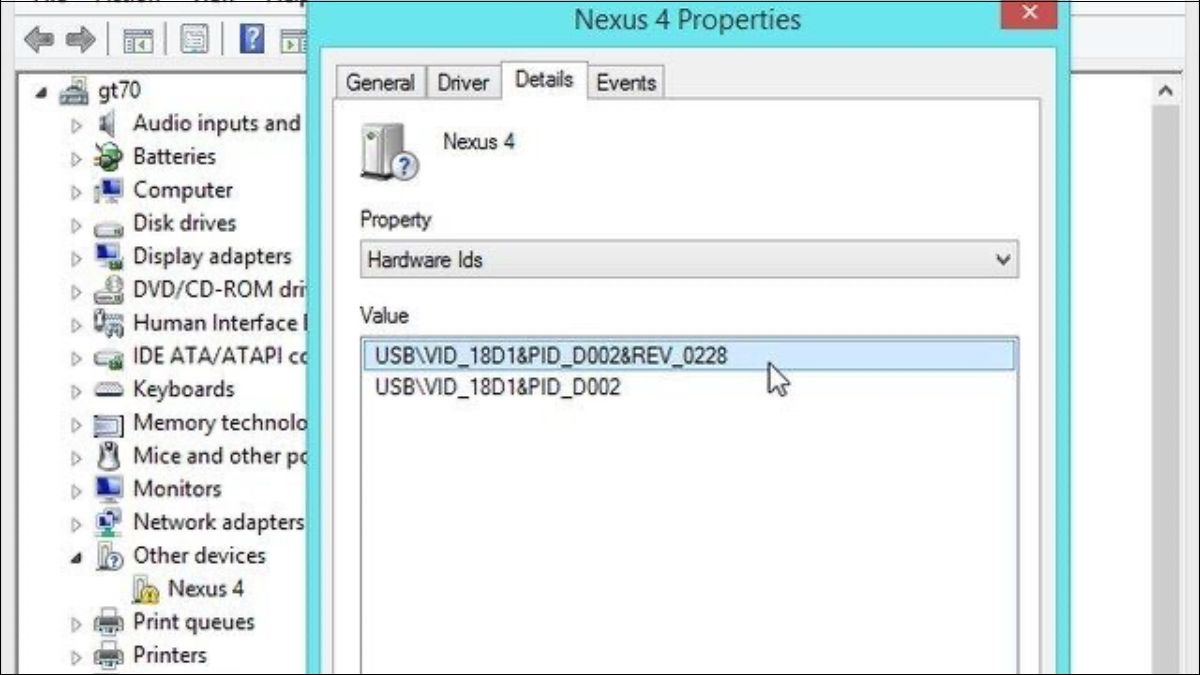The height and width of the screenshot is (675, 1200).
Task: Click the Forward arrow in Device Manager toolbar
Action: [x=80, y=40]
